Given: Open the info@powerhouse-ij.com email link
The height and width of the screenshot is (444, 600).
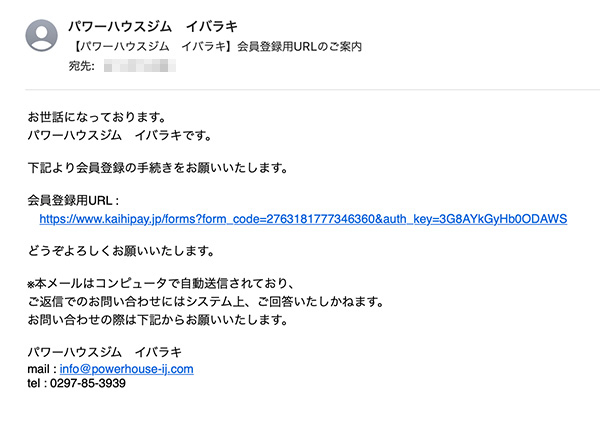Looking at the screenshot, I should pos(126,369).
